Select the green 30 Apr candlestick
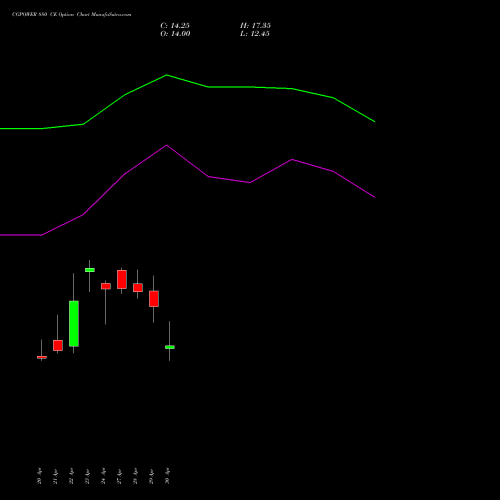 170,347
